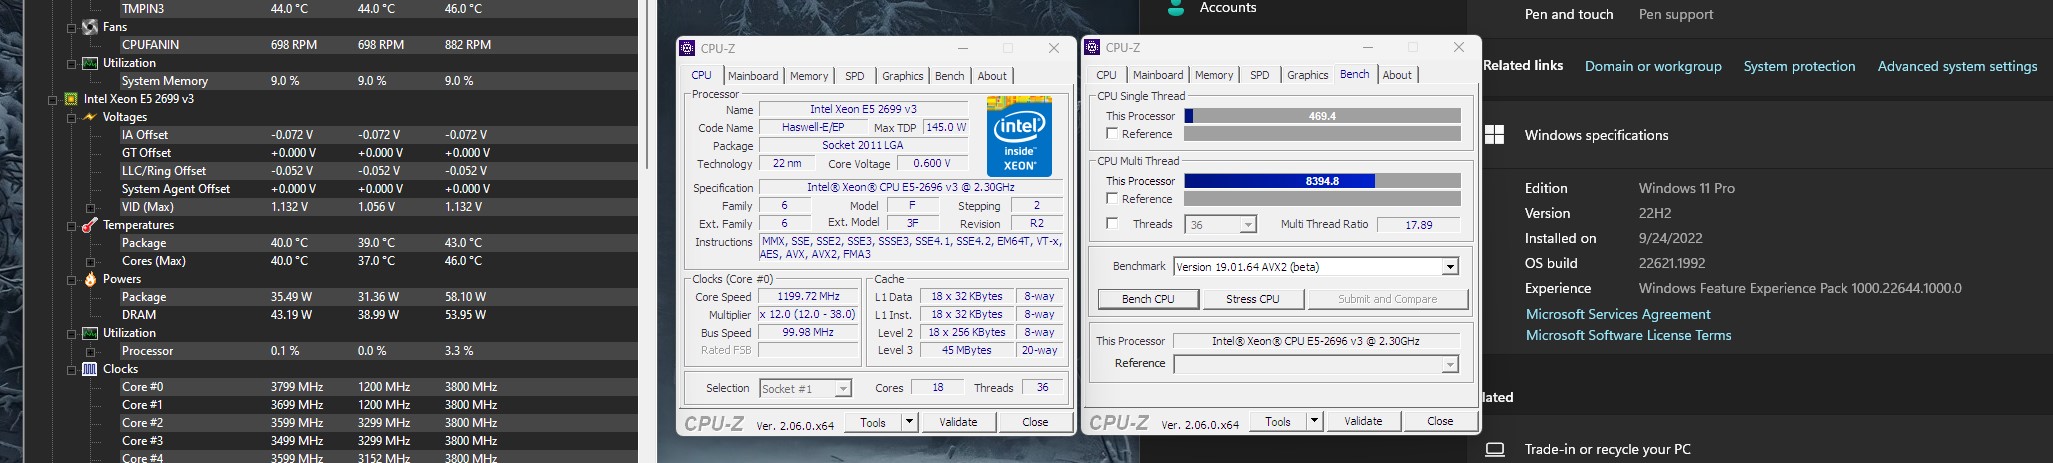Viewport: 2053px width, 463px height.
Task: Click the Core Speed value 1199.72 MHz
Action: pos(808,296)
